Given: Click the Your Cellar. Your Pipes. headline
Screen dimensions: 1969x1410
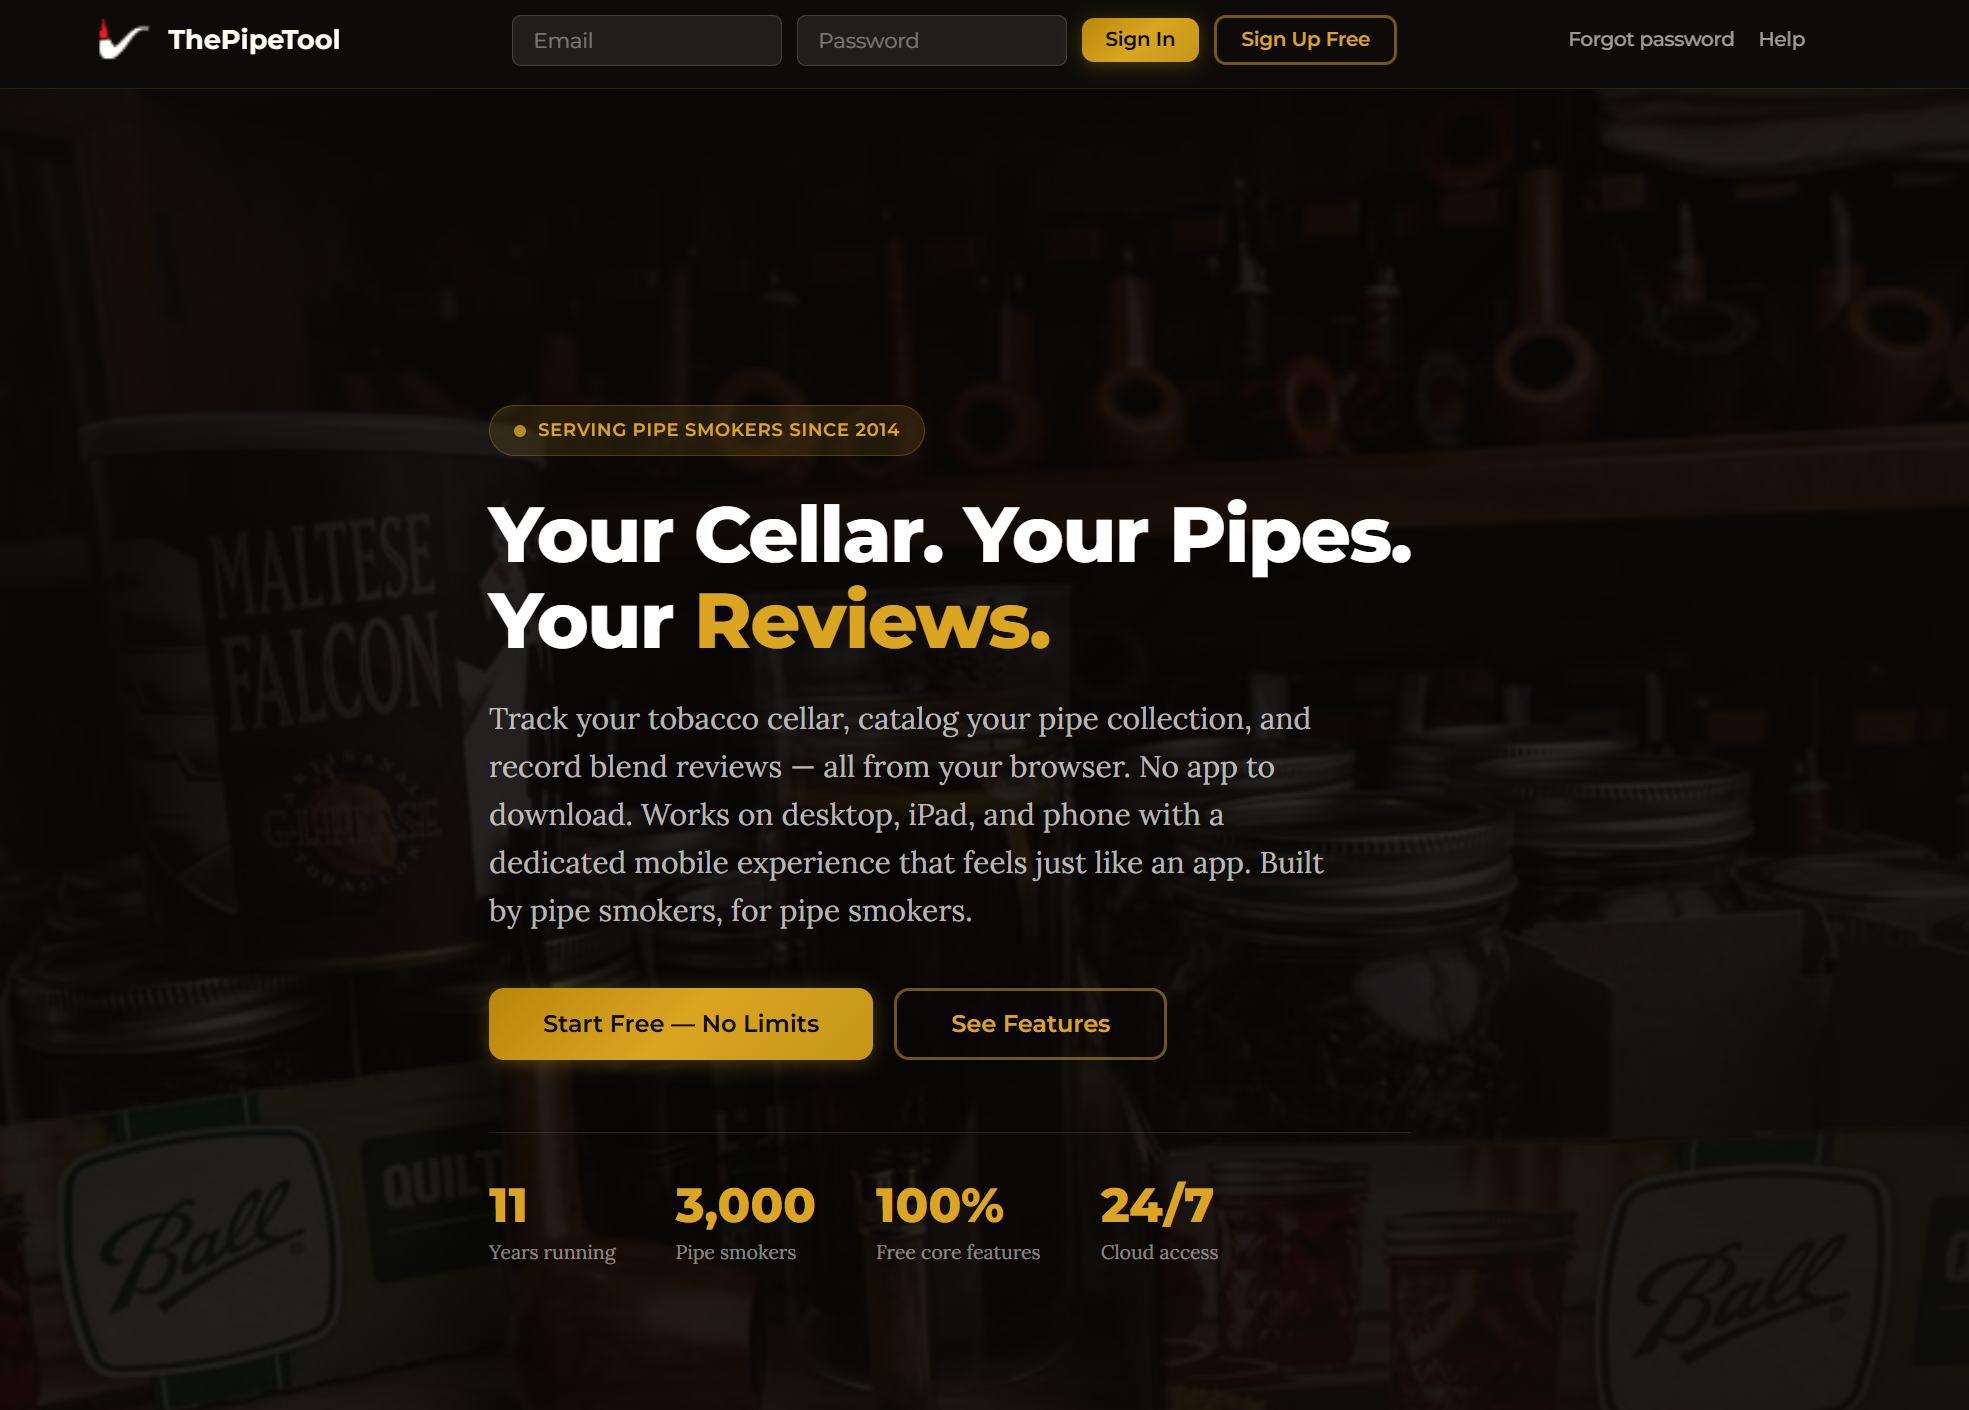Looking at the screenshot, I should click(950, 535).
